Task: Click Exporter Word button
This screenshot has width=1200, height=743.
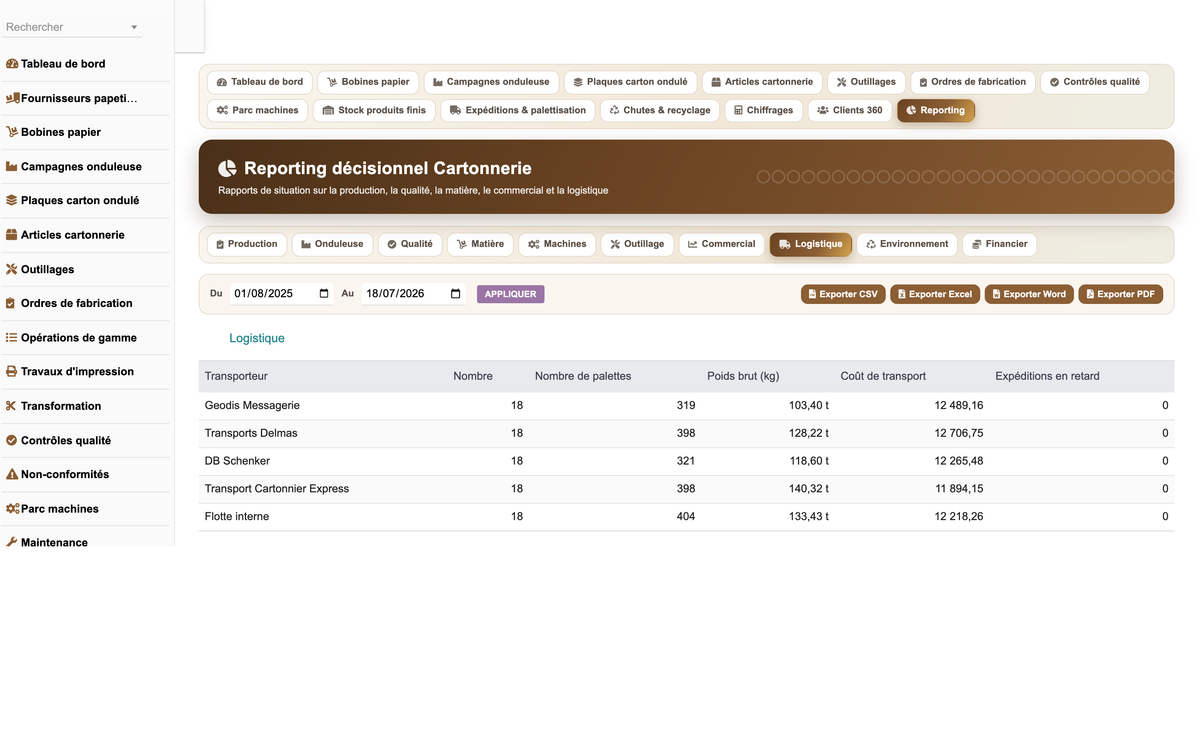Action: (1029, 294)
